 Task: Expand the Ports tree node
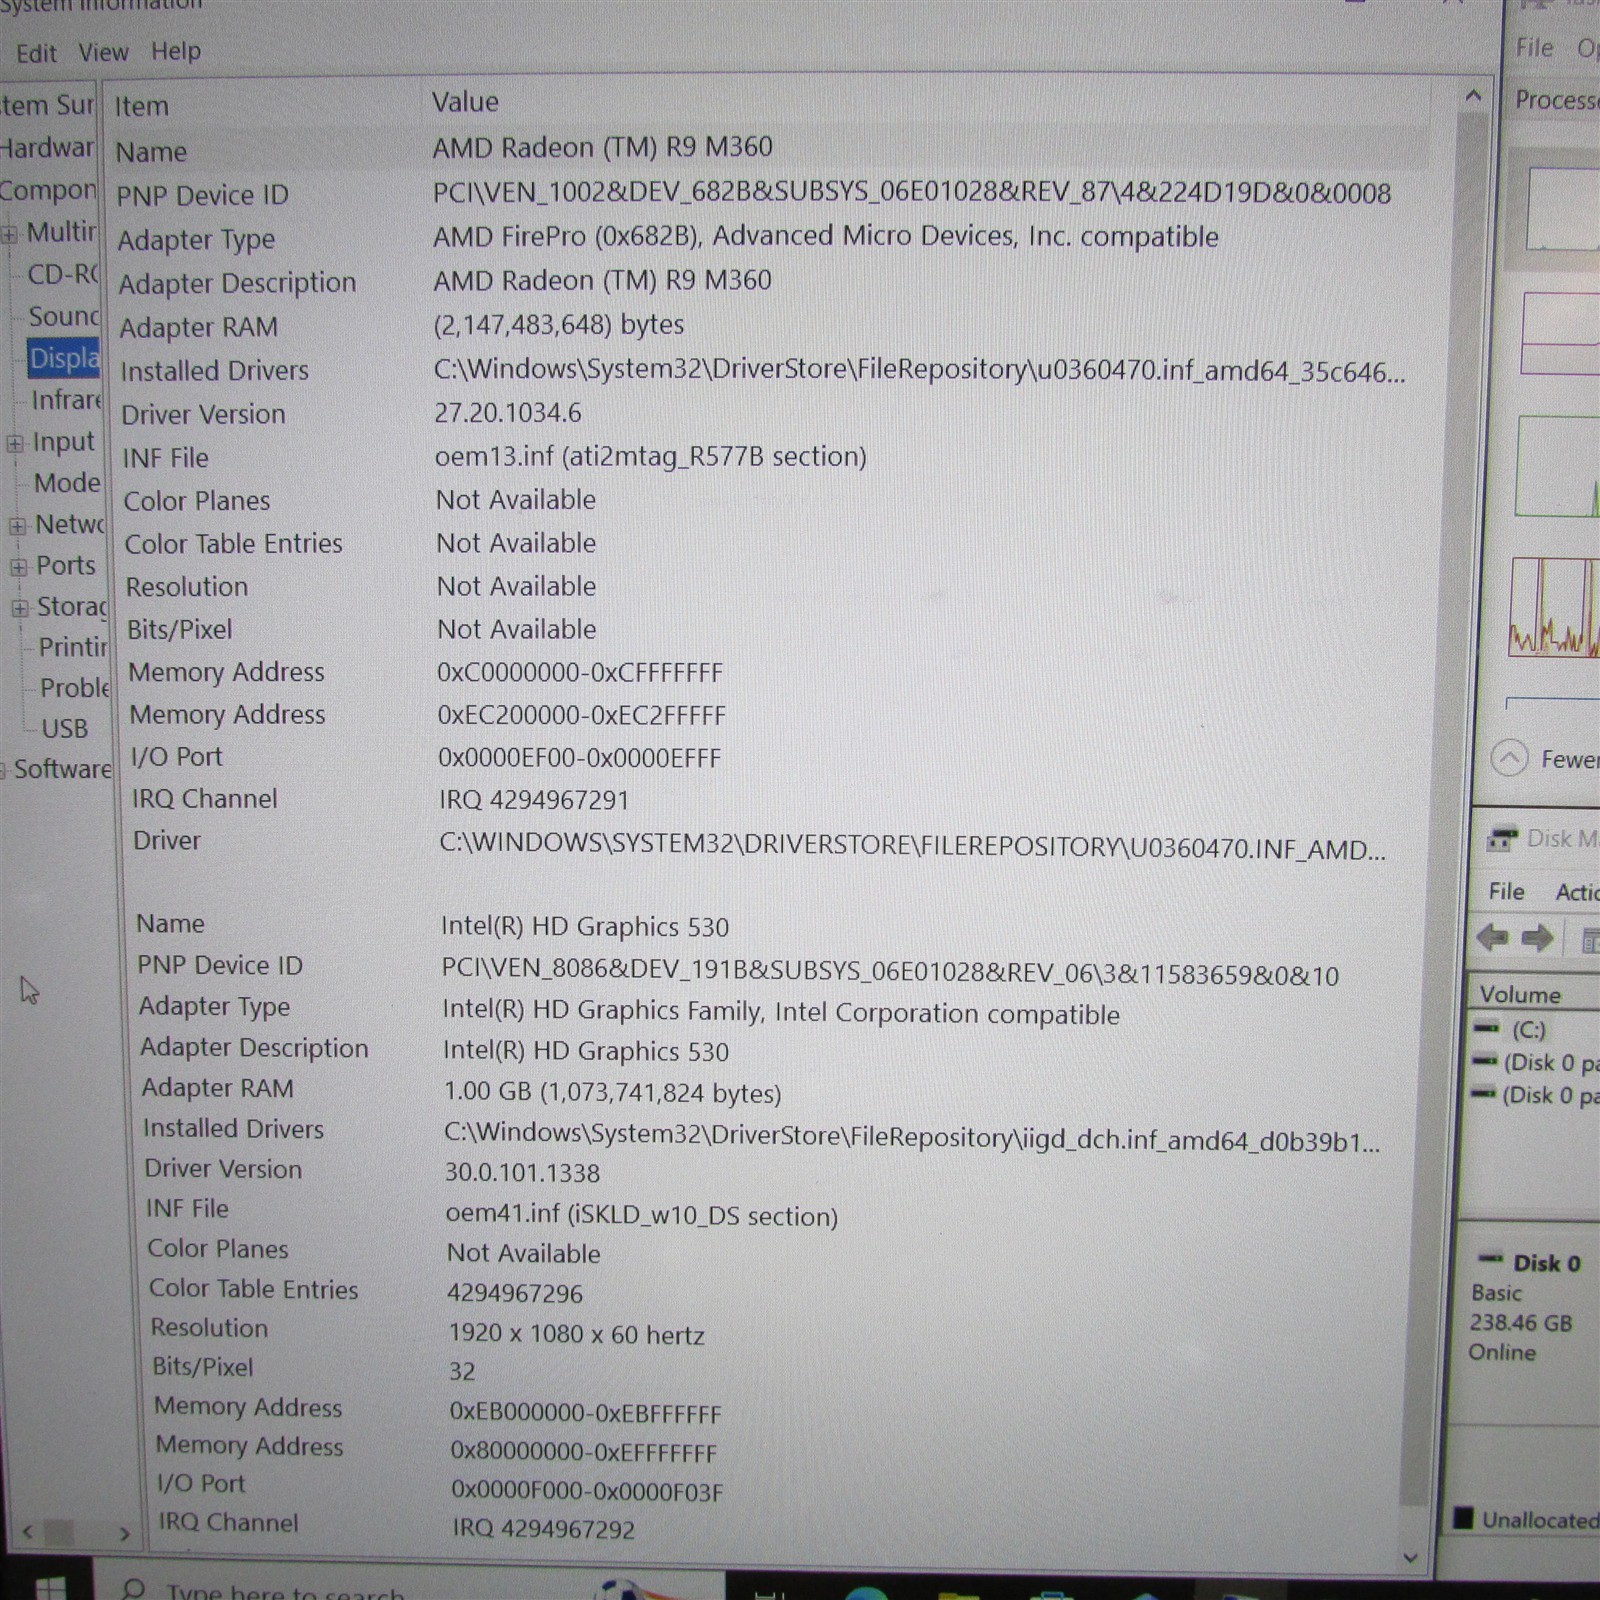pyautogui.click(x=18, y=567)
